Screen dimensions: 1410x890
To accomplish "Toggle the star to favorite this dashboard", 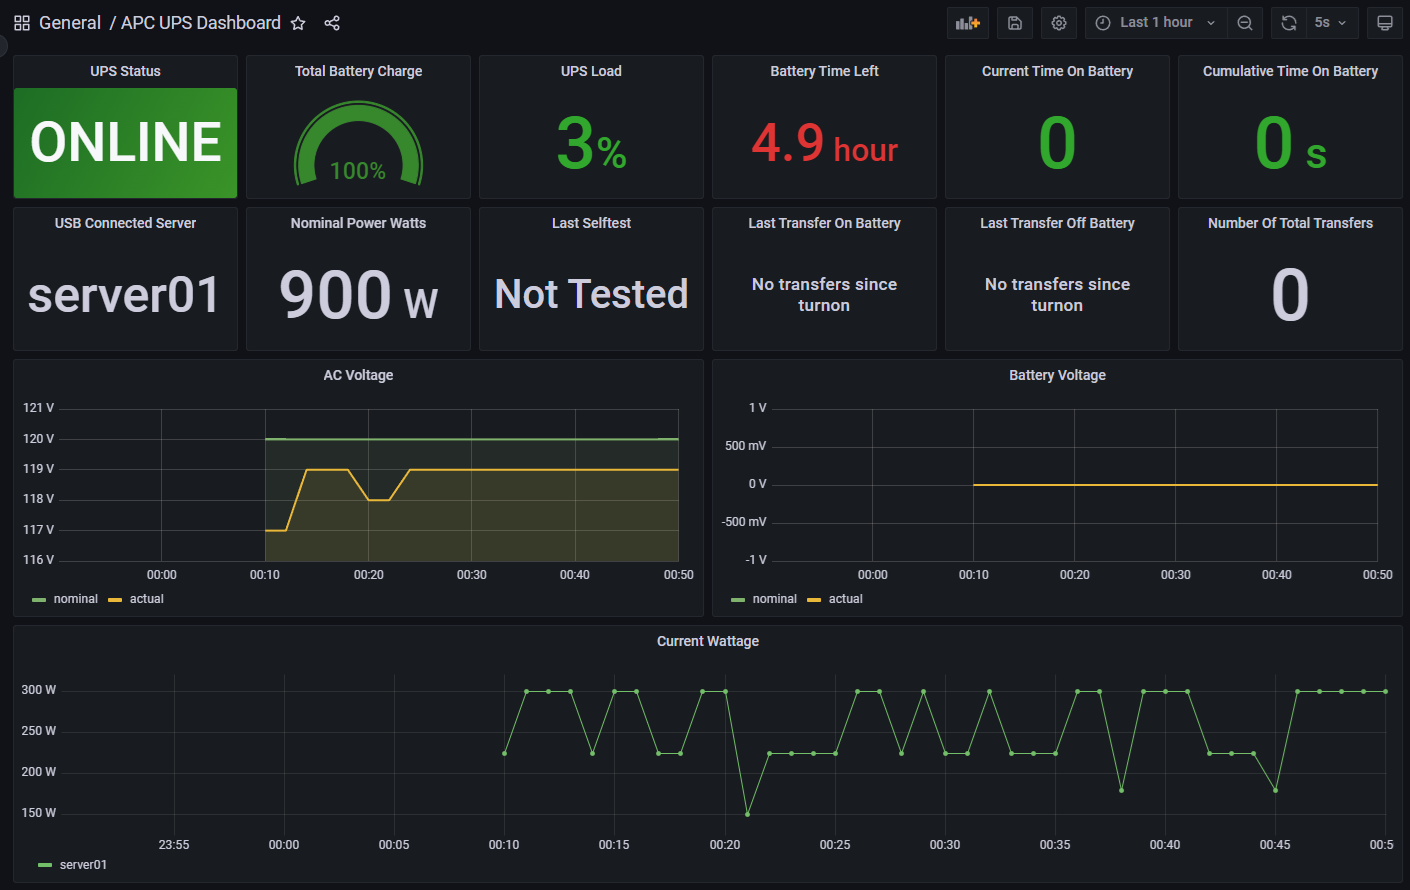I will 298,23.
